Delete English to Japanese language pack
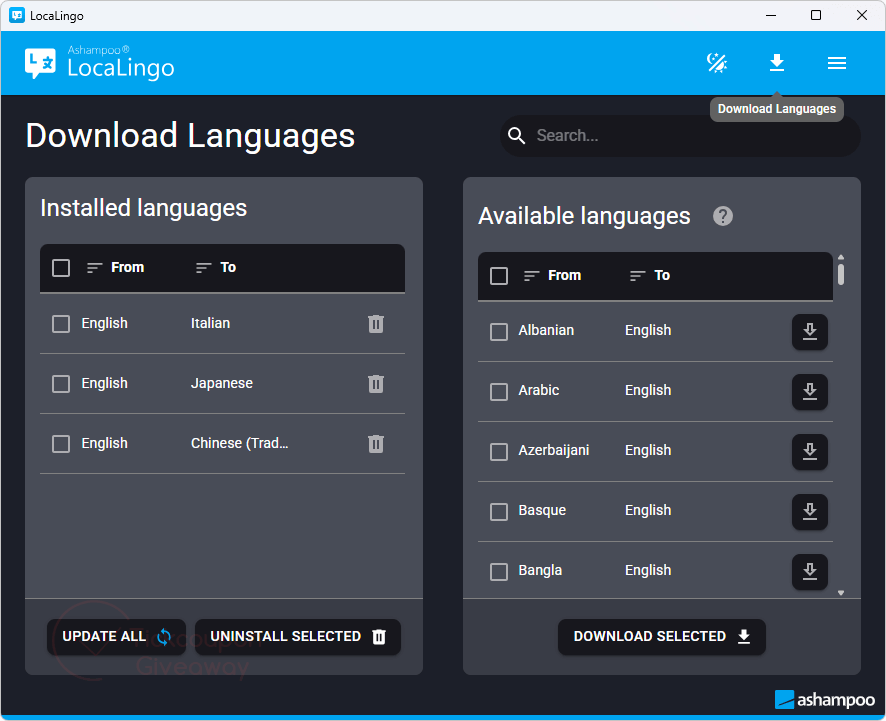This screenshot has height=721, width=886. 376,384
